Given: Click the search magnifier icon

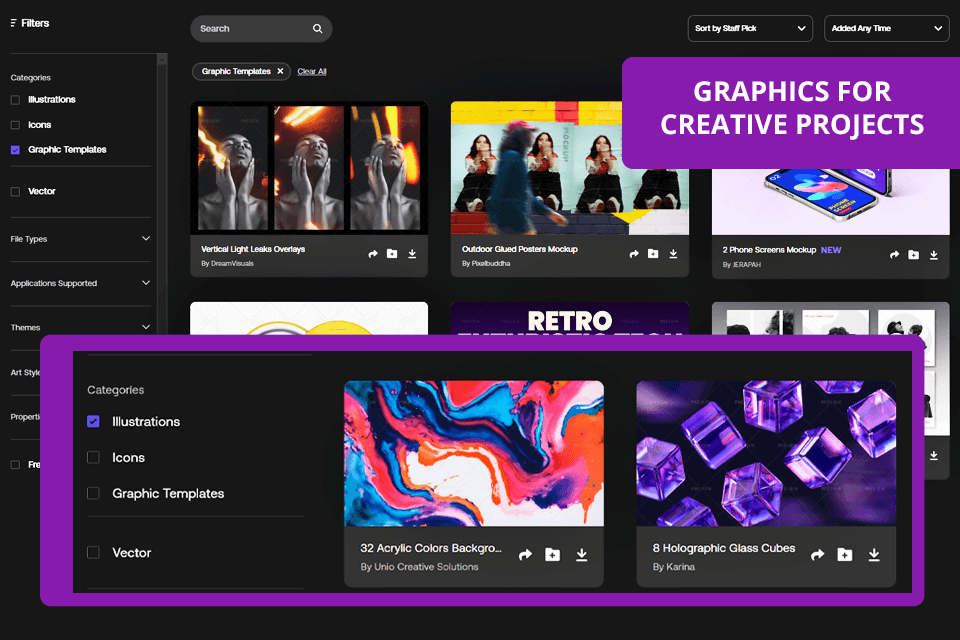Looking at the screenshot, I should 317,29.
